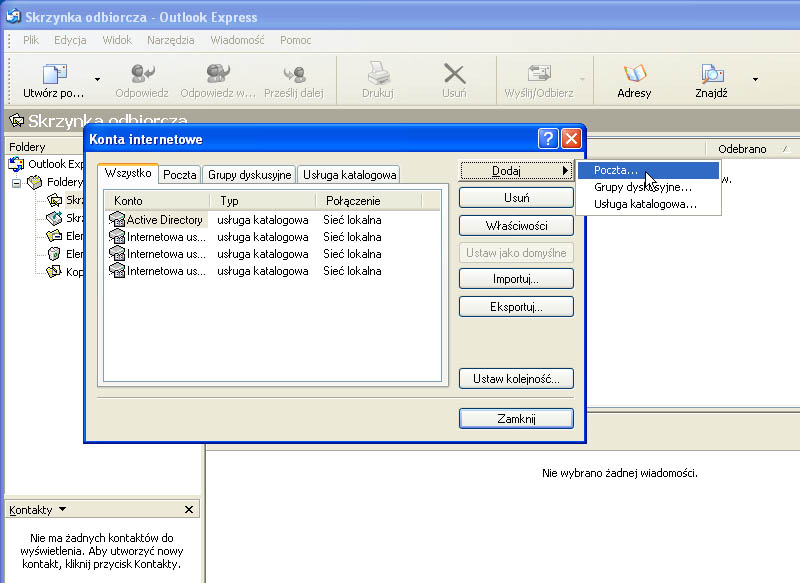Viewport: 800px width, 583px height.
Task: Choose Usługa katalogowa... from the Dodaj submenu
Action: (x=648, y=204)
